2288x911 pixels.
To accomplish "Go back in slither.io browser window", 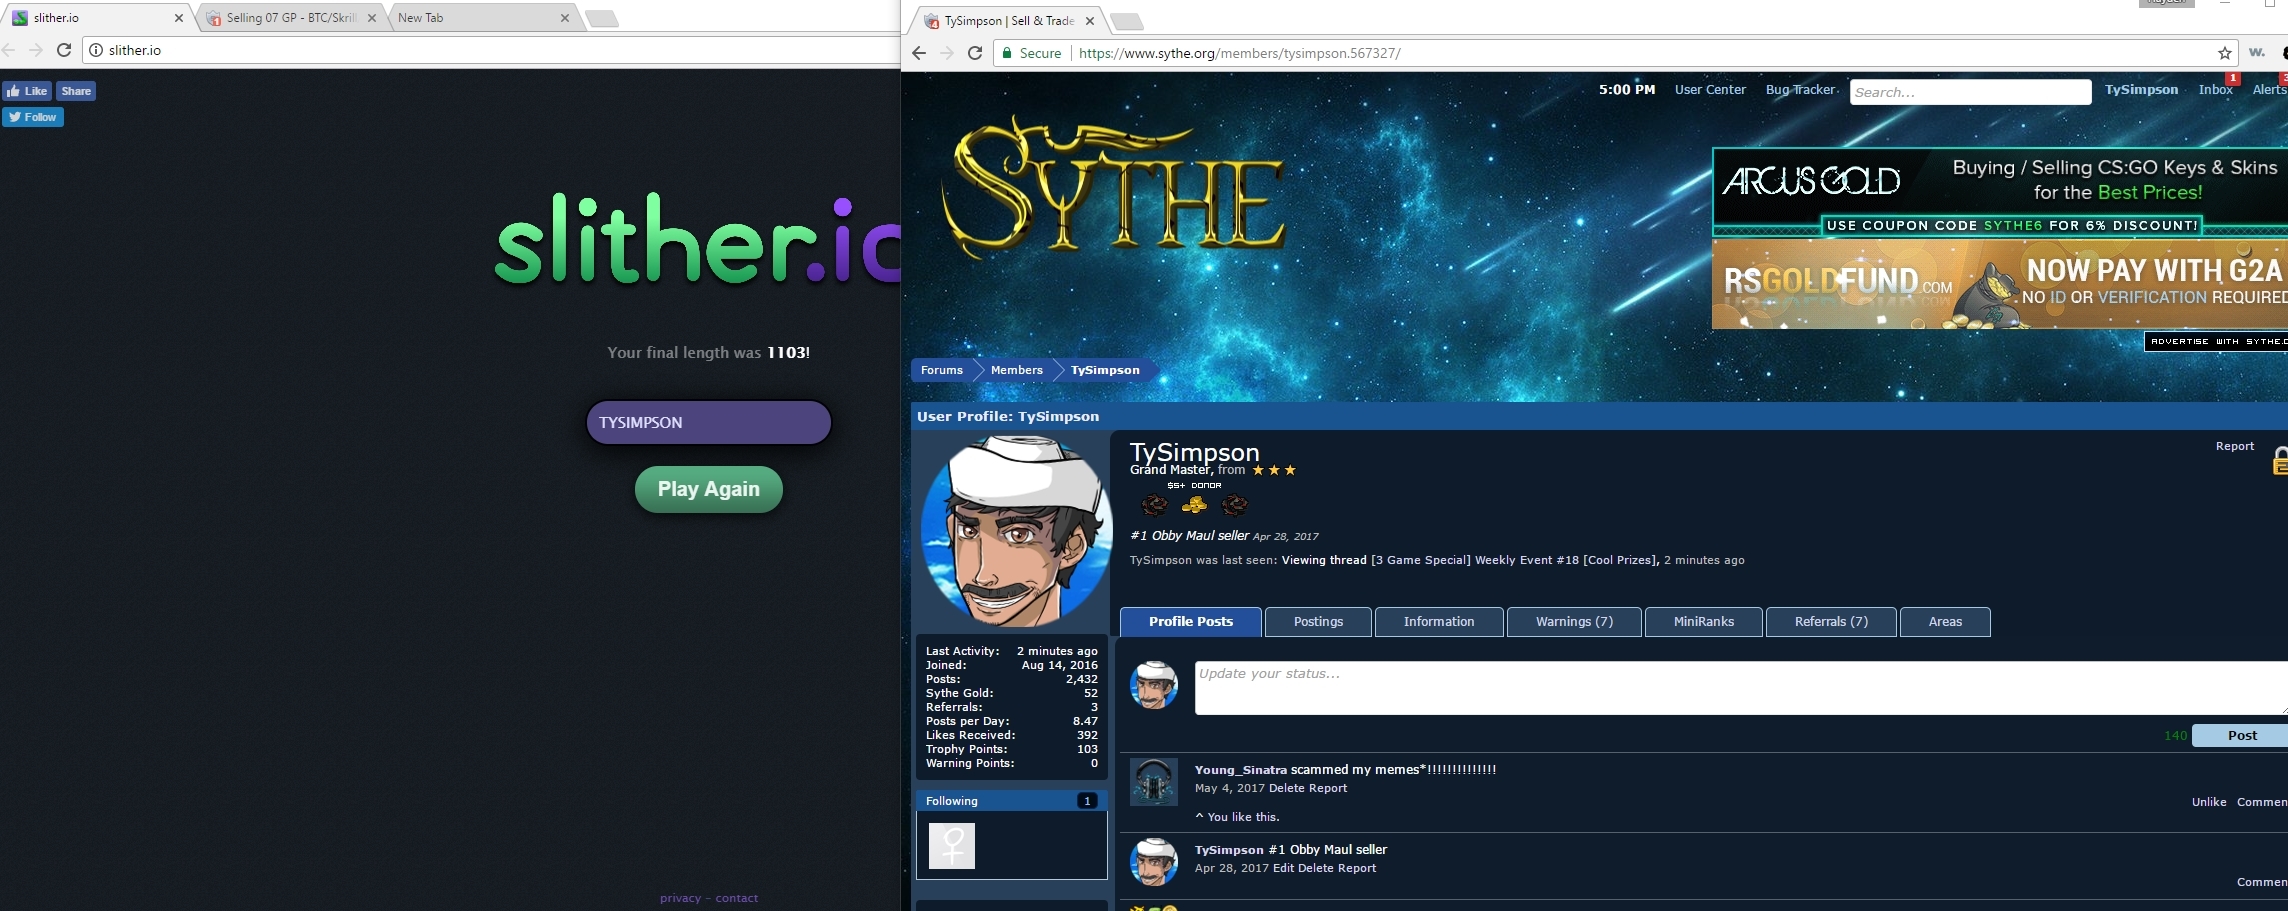I will coord(8,50).
